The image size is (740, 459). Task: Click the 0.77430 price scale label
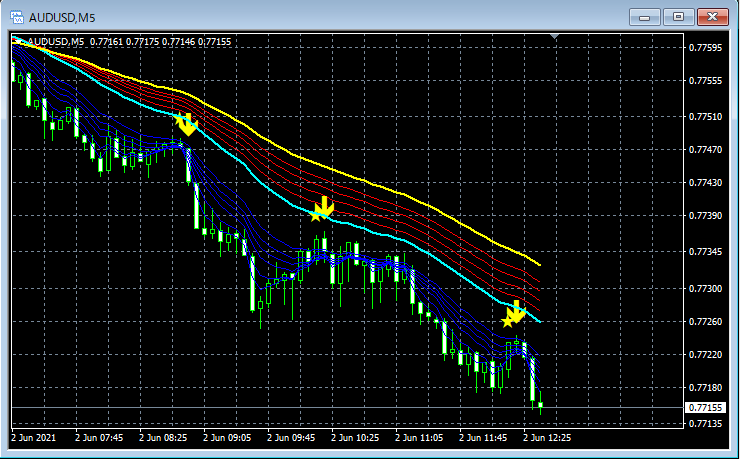705,183
